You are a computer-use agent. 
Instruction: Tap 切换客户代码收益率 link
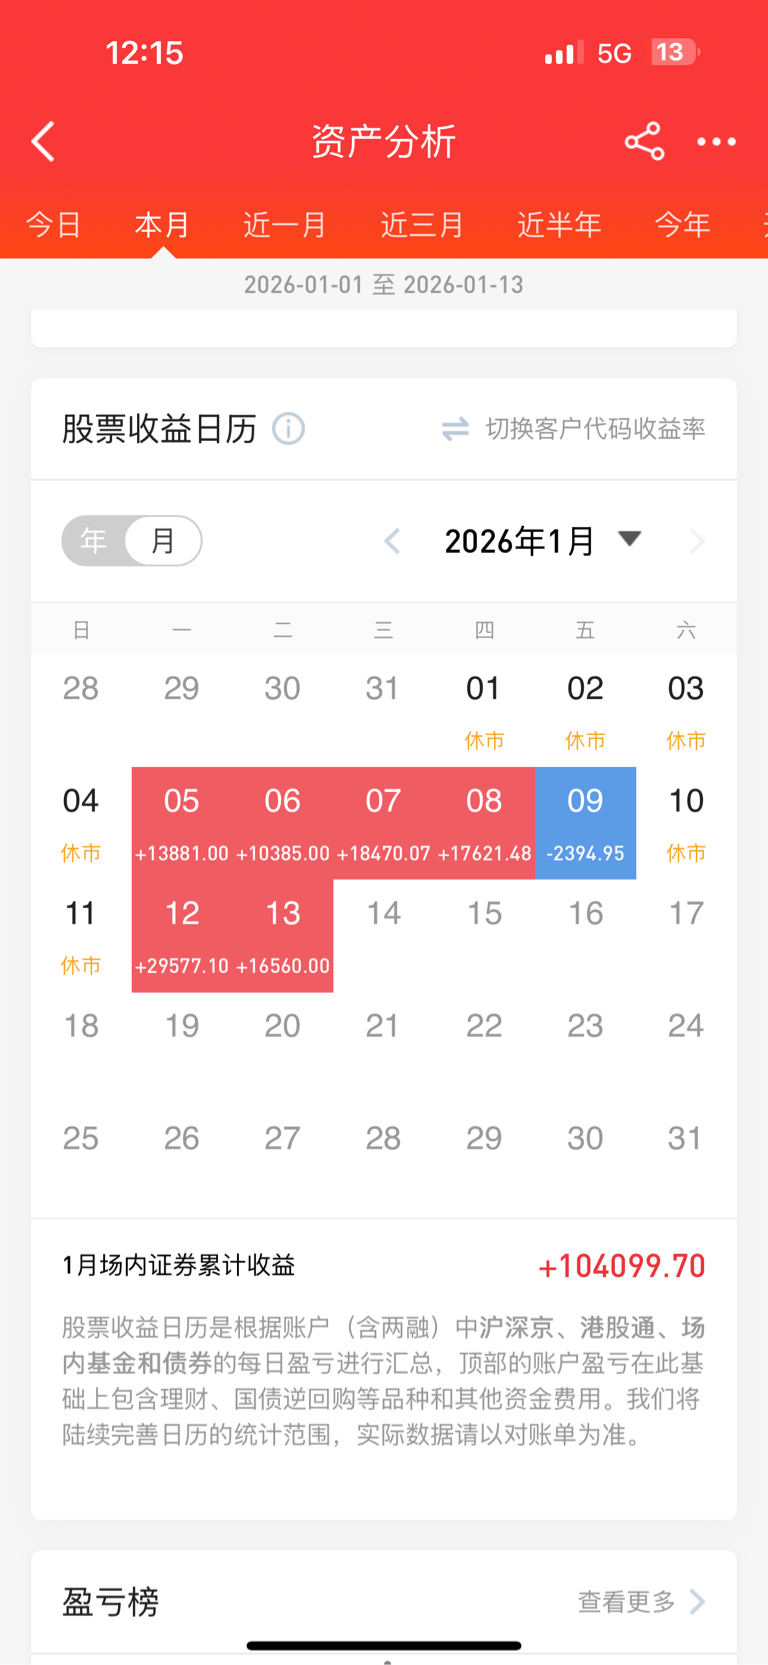click(595, 429)
